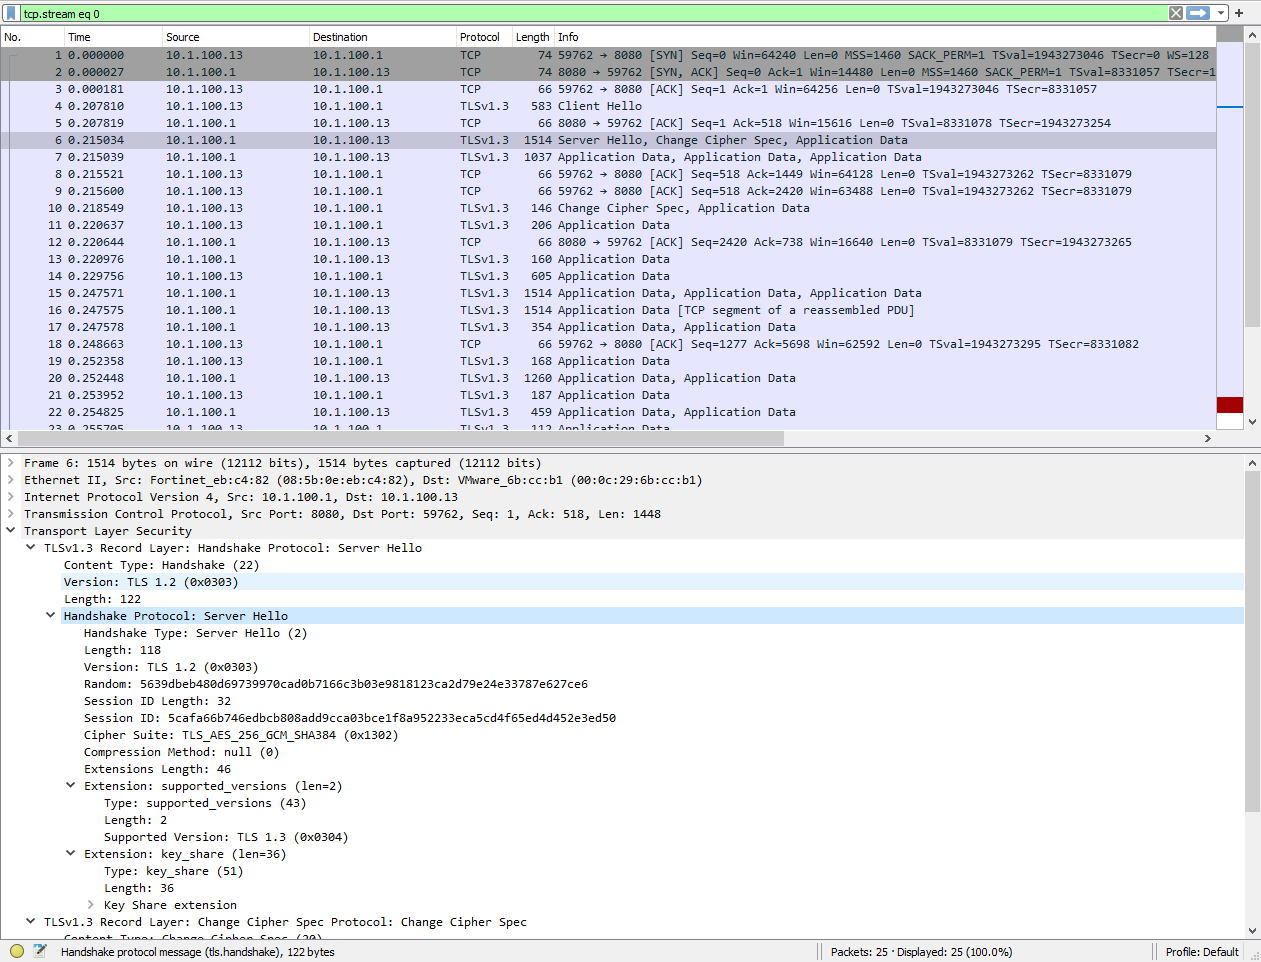Collapse the Transport Layer Security section
Screen dimensions: 1261x962
[10, 530]
